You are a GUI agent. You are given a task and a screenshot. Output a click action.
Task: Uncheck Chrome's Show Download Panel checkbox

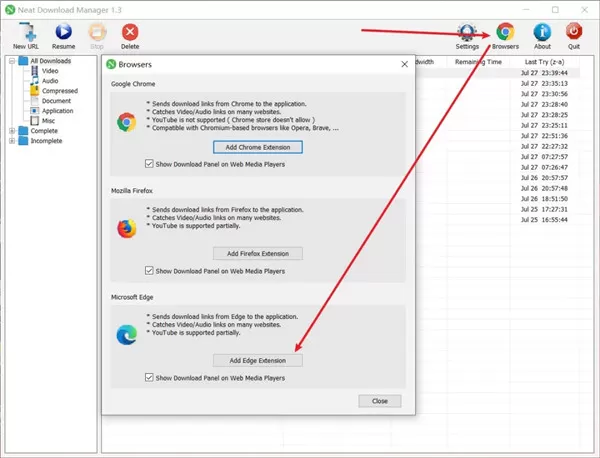149,164
